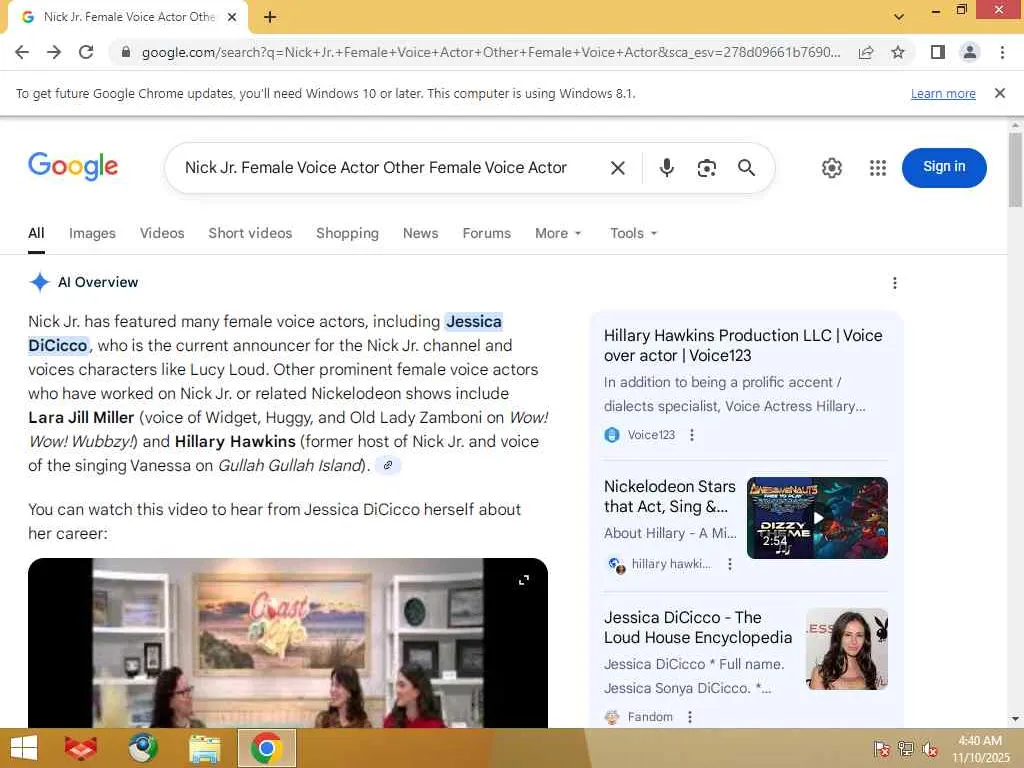The image size is (1024, 768).
Task: Open the red fox-like taskbar app icon
Action: click(x=80, y=748)
